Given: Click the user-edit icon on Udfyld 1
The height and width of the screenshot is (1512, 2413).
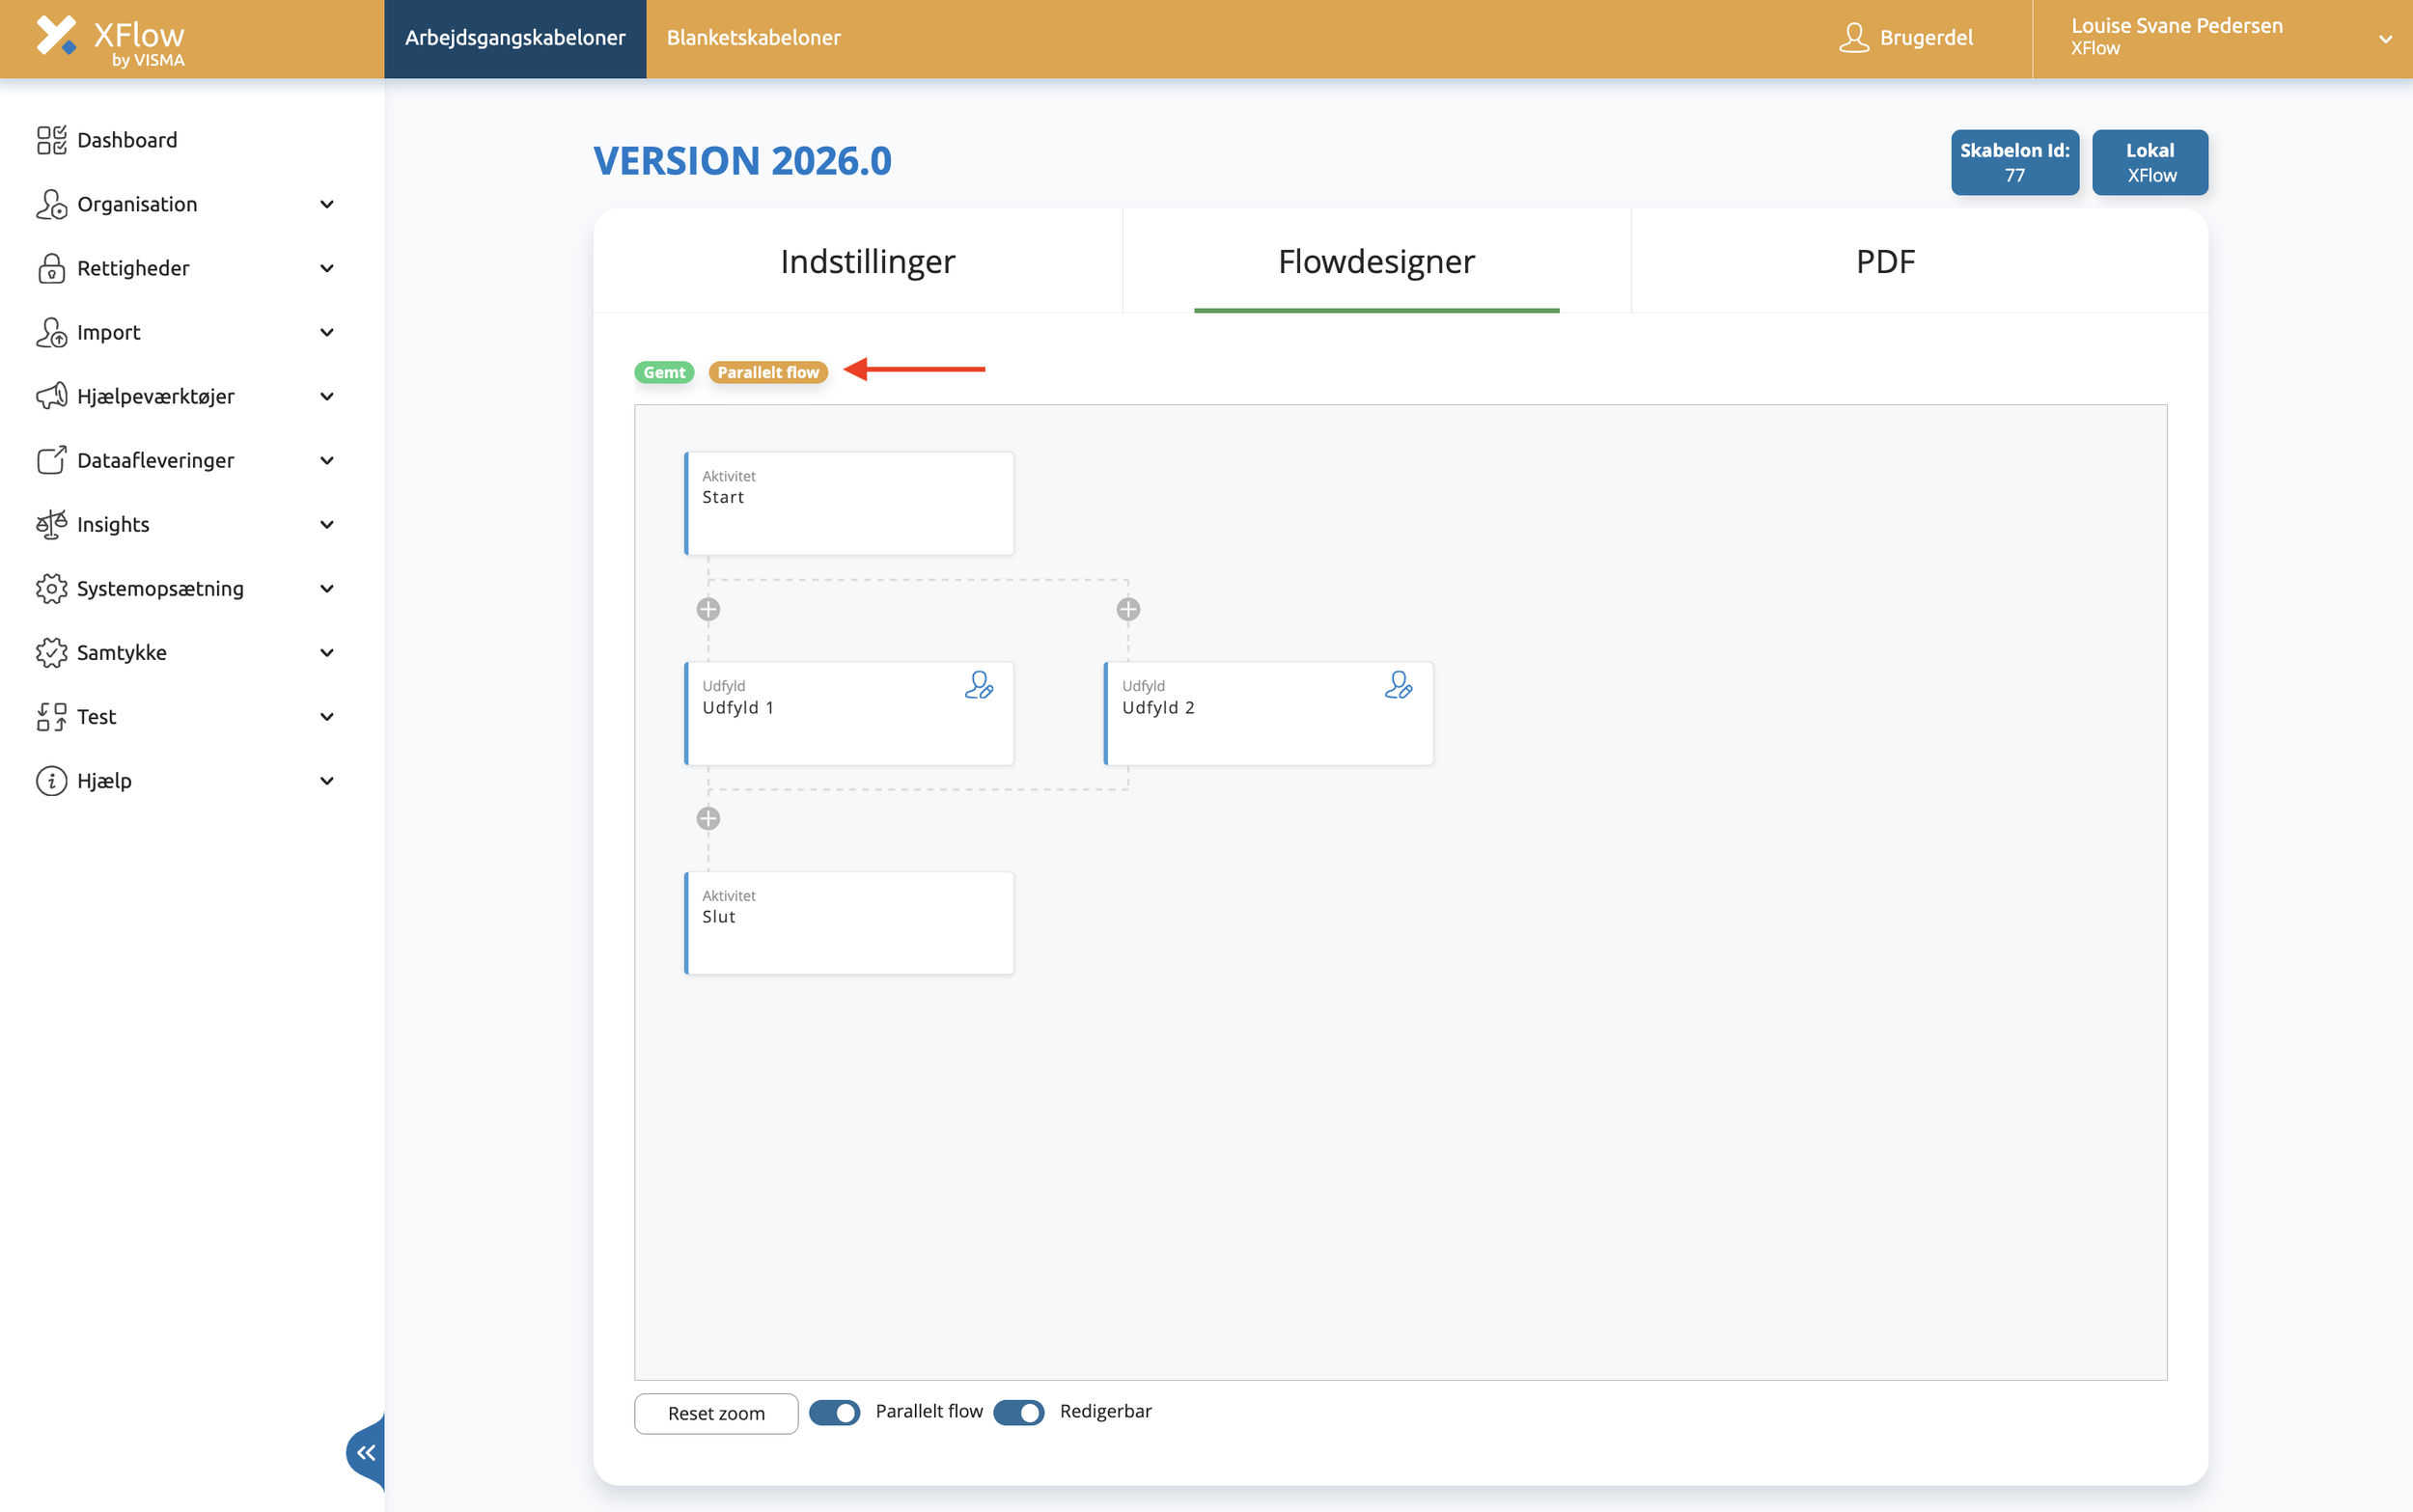Looking at the screenshot, I should click(978, 685).
